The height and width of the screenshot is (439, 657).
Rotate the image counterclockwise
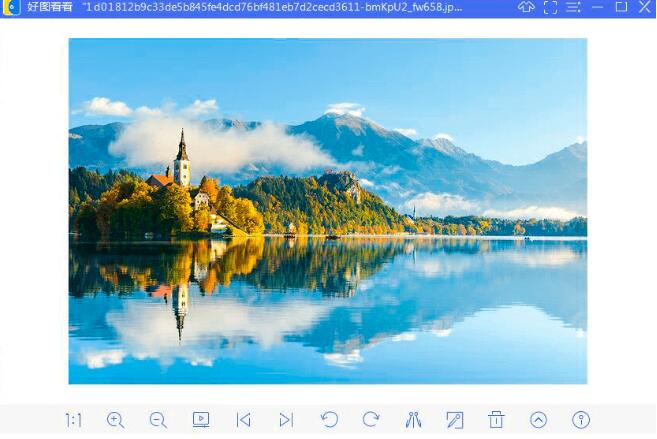(x=329, y=420)
